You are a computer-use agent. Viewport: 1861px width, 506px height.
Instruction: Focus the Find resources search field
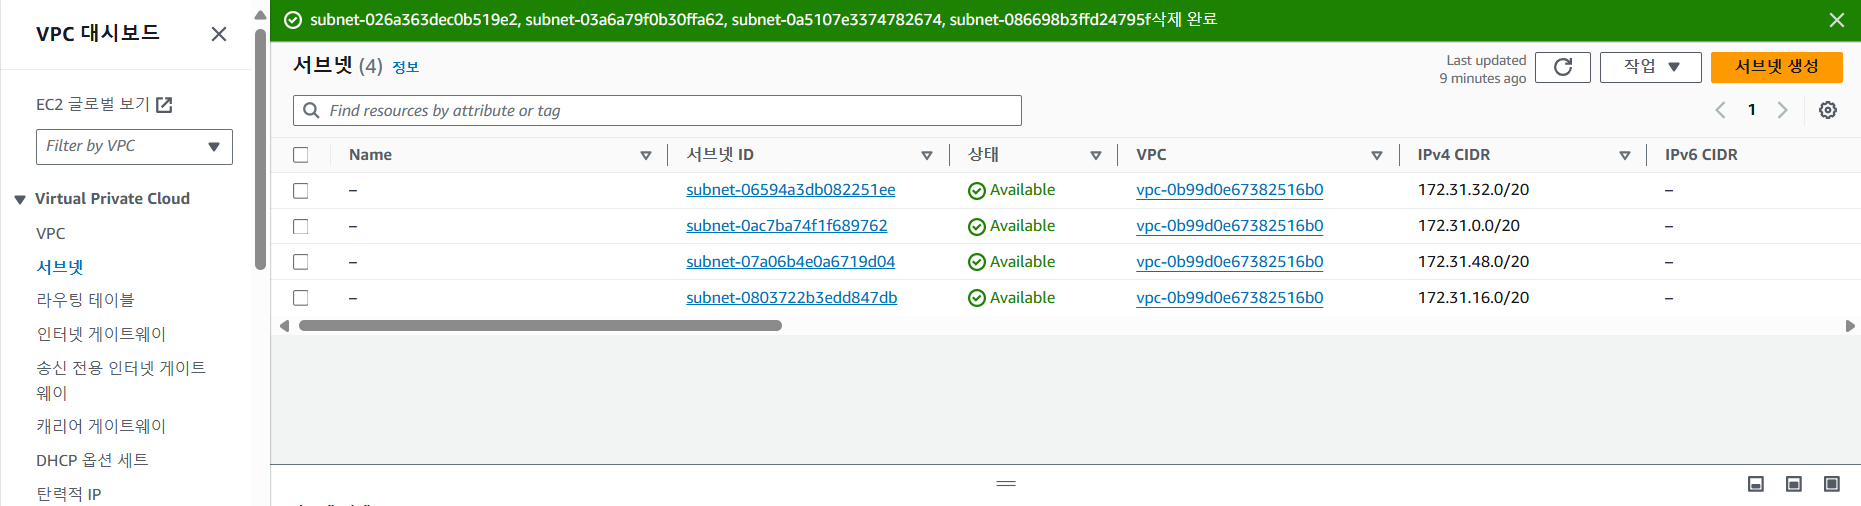(x=657, y=110)
